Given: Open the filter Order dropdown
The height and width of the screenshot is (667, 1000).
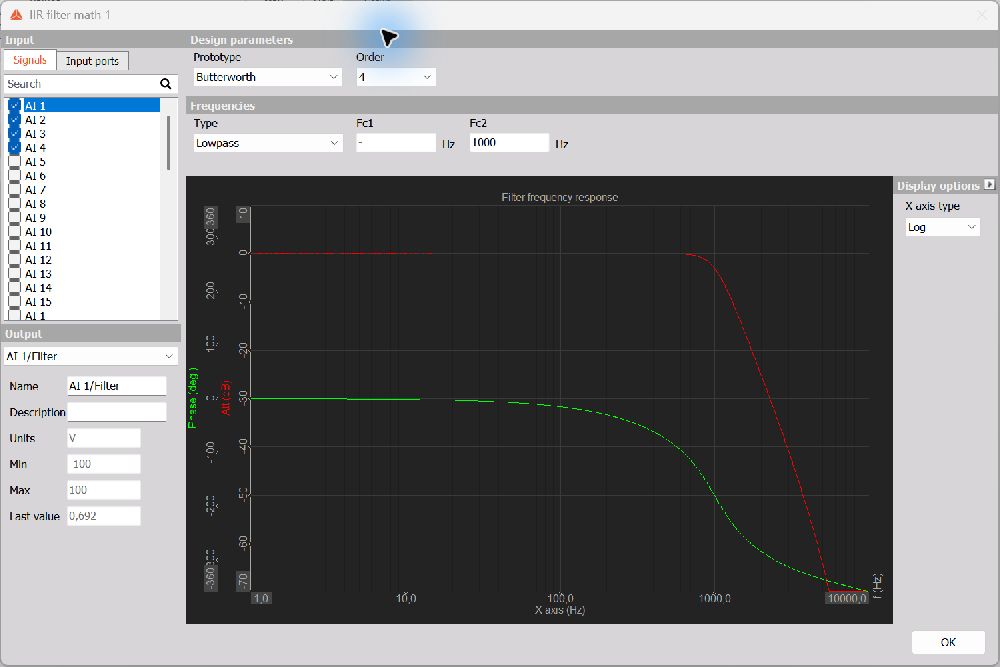Looking at the screenshot, I should [x=396, y=77].
